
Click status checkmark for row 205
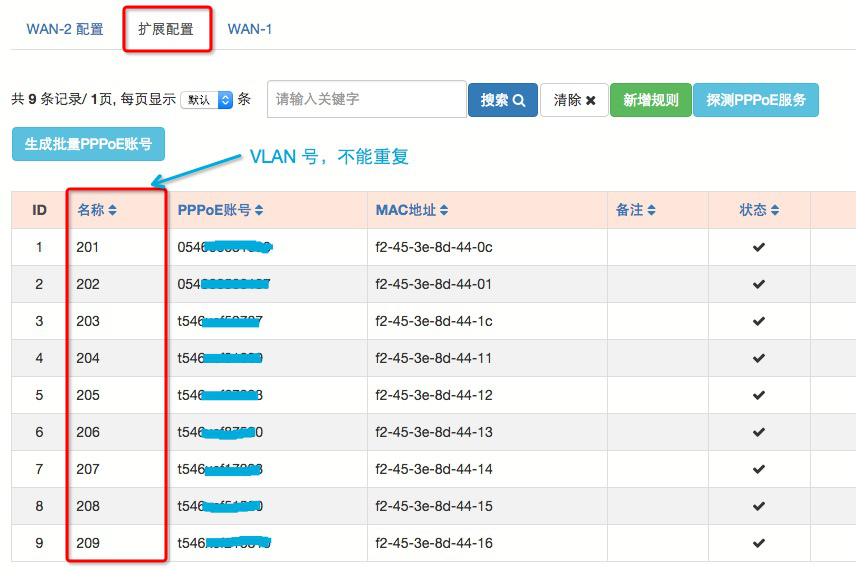click(x=759, y=395)
